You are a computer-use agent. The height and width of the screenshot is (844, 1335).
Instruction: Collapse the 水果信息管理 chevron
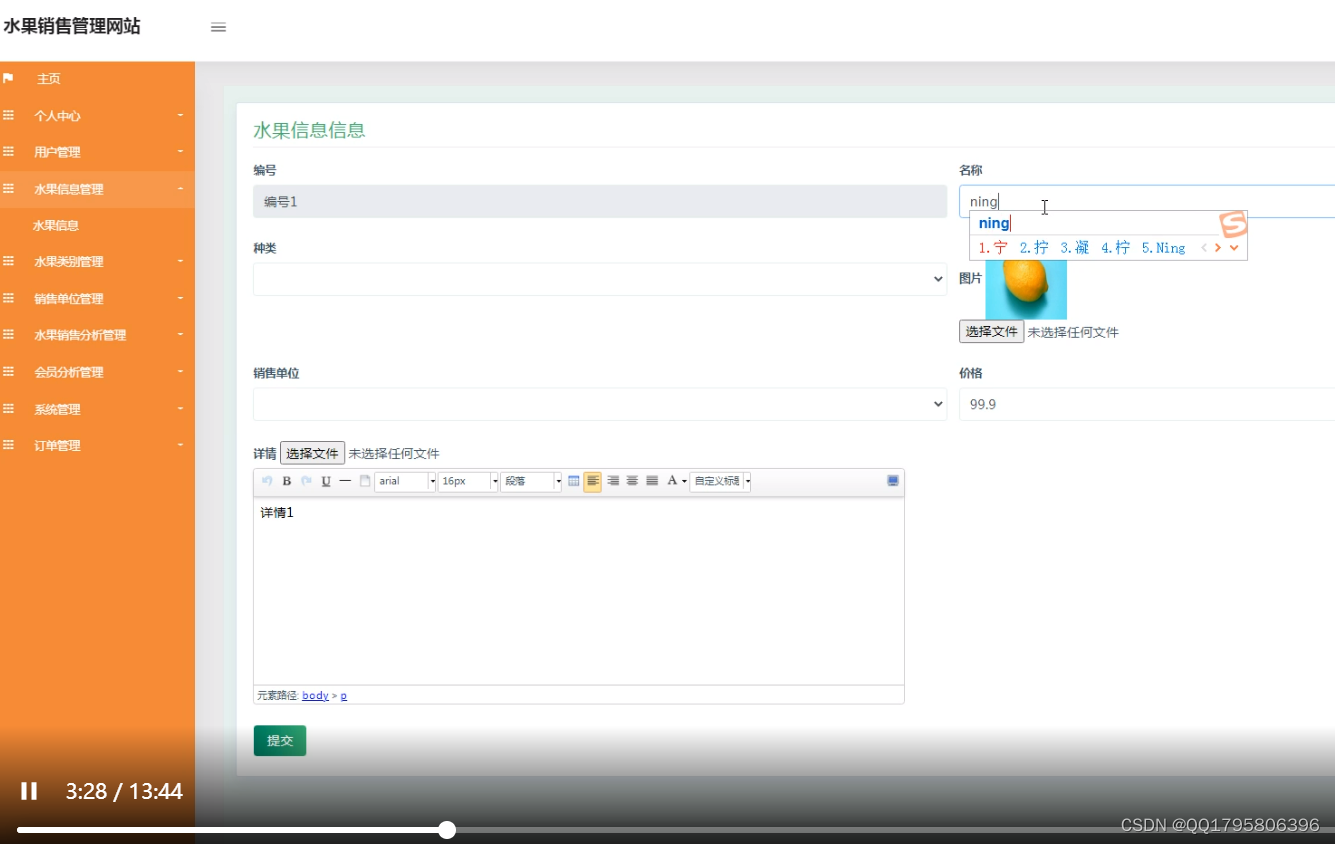(x=181, y=188)
